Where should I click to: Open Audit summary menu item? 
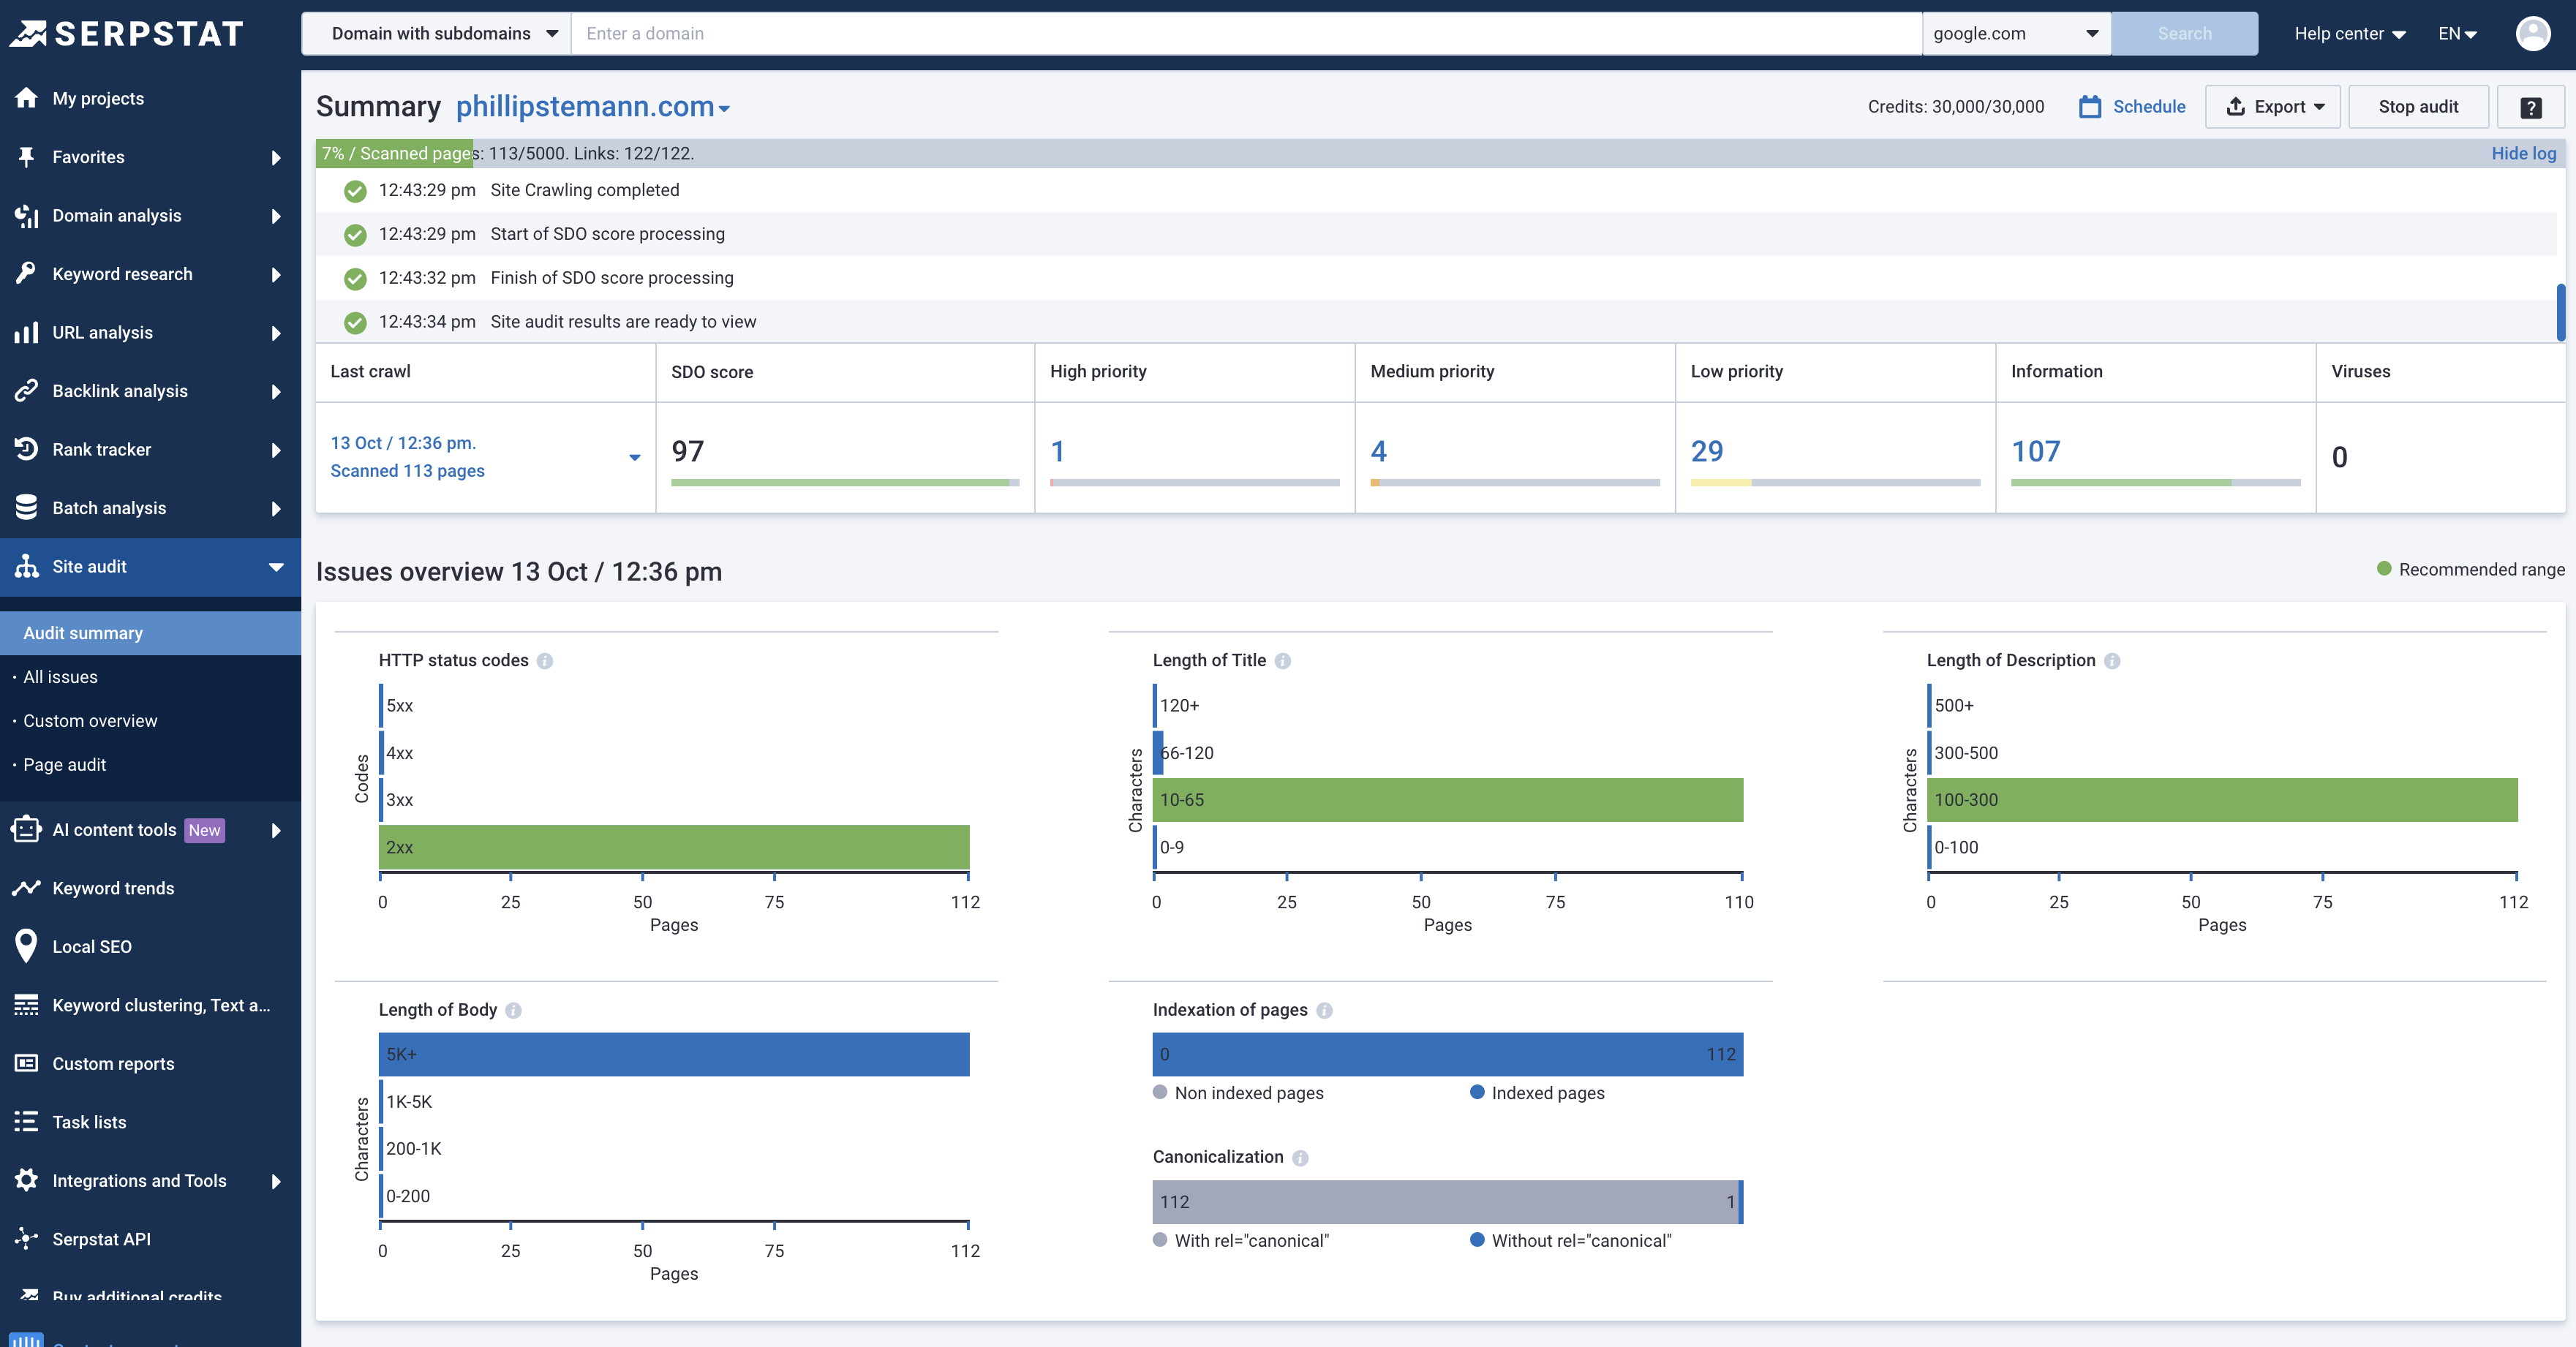pos(150,633)
